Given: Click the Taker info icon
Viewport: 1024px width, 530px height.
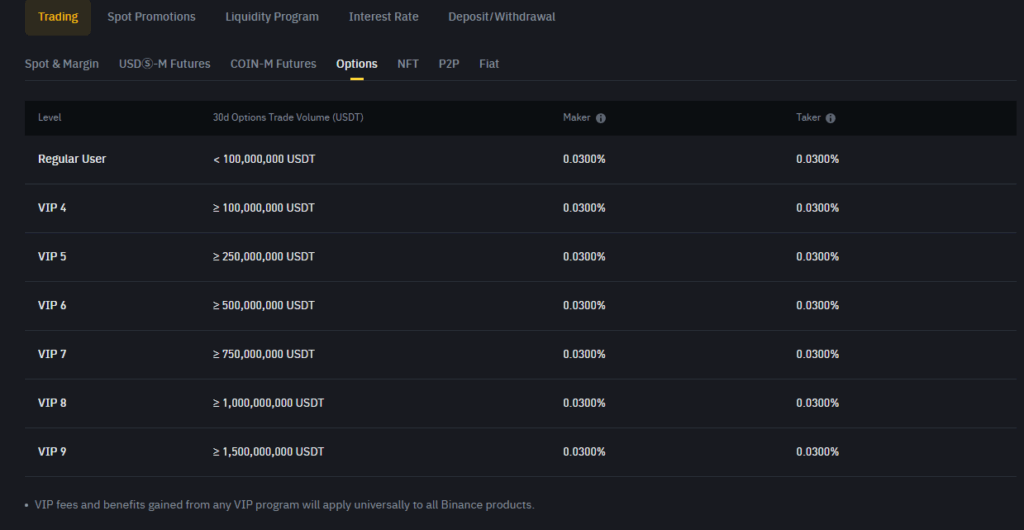Looking at the screenshot, I should [x=830, y=118].
